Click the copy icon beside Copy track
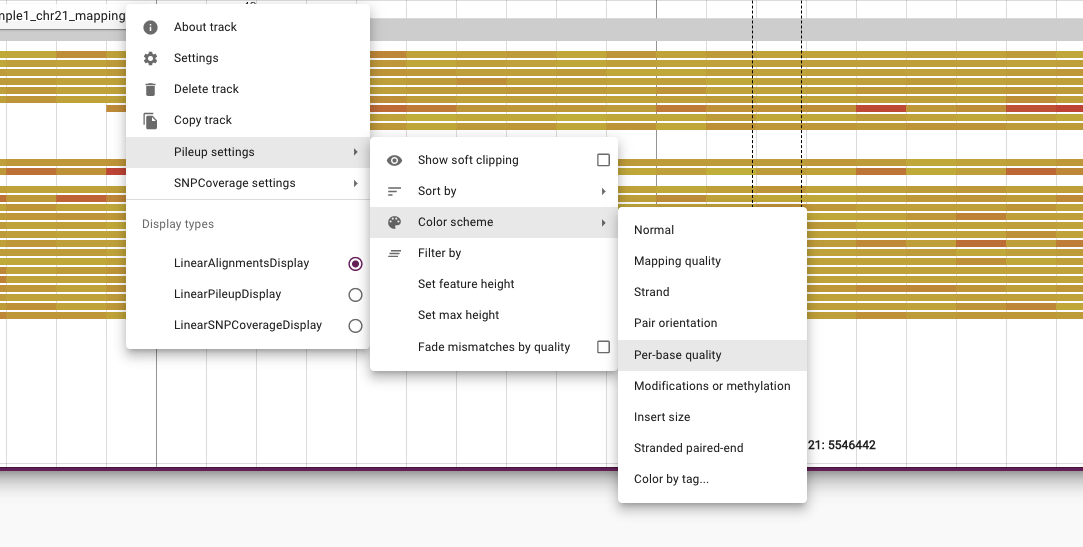Viewport: 1083px width, 547px height. click(x=151, y=120)
